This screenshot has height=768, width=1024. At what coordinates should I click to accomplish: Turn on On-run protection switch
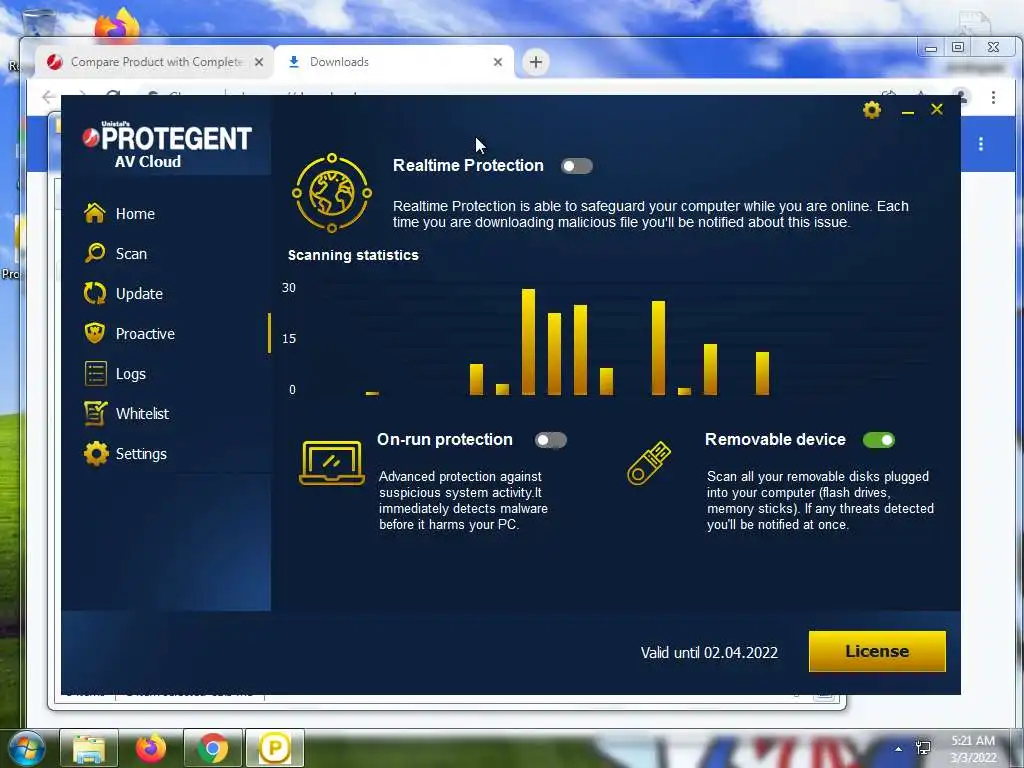[x=551, y=440]
